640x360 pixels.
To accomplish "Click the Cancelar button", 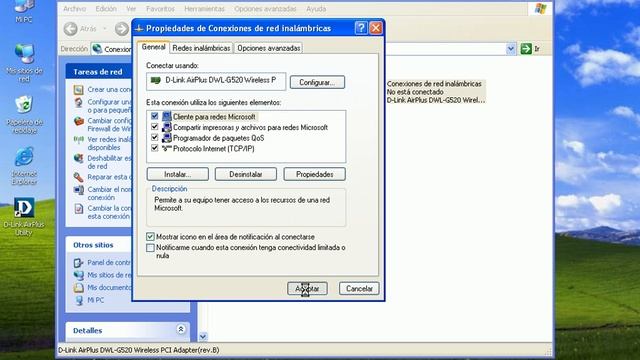I will tap(359, 289).
